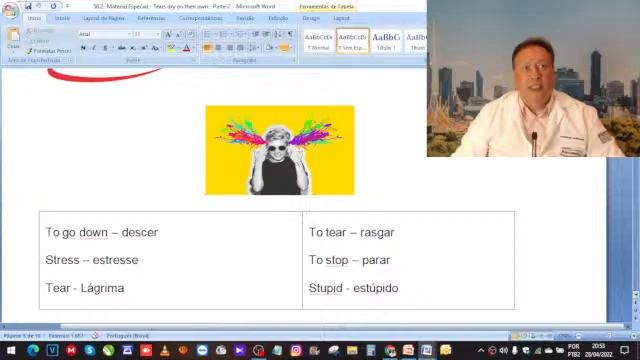Screen dimensions: 640x360
Task: Open the Windows Start menu
Action: (x=11, y=351)
